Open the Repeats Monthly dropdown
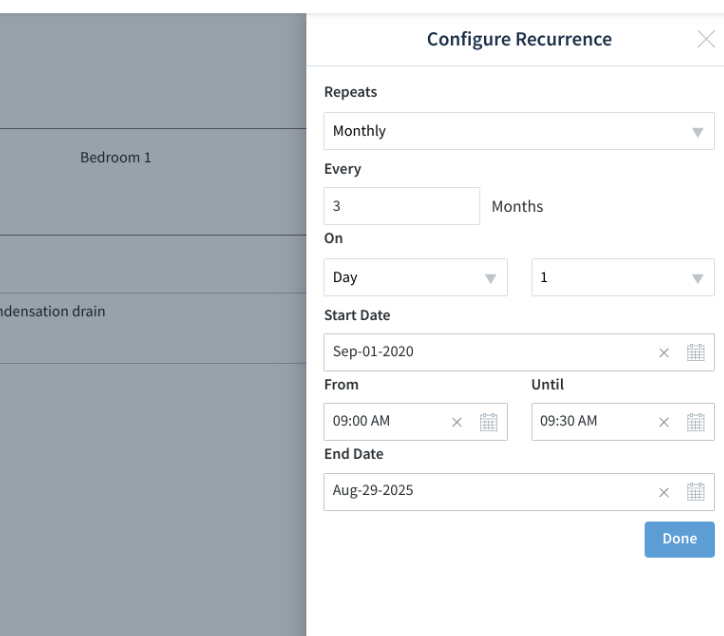 pyautogui.click(x=519, y=131)
